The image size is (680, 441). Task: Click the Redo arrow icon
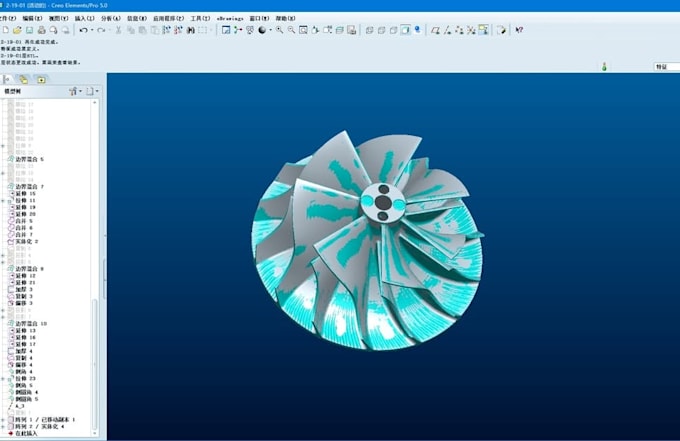click(101, 30)
